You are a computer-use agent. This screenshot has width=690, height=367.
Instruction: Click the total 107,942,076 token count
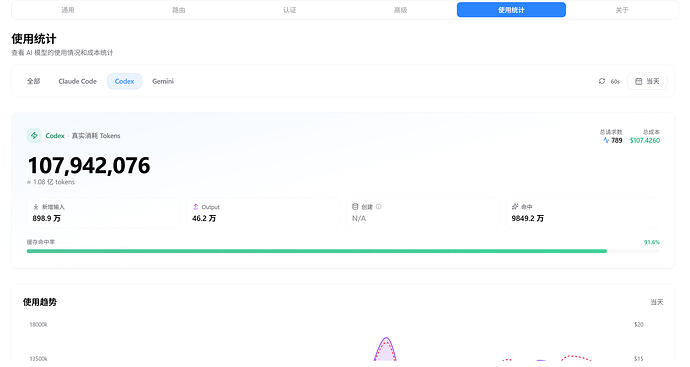point(89,165)
